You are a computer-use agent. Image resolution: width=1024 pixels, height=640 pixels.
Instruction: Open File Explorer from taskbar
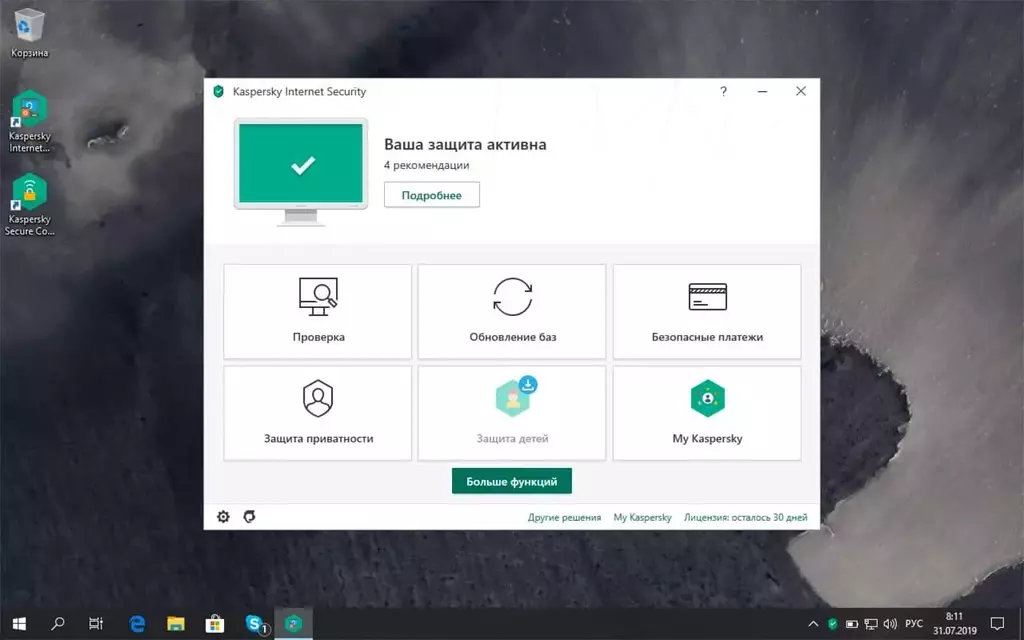click(176, 624)
